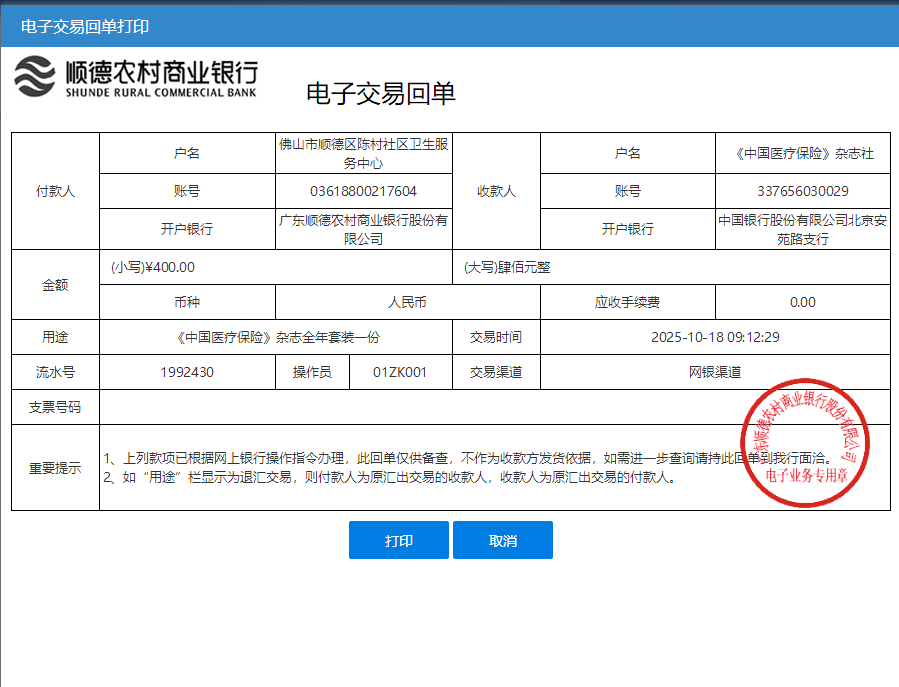Click the payee bank 中国银行北京安苑路支行 cell
Screen dimensions: 899x687
803,229
